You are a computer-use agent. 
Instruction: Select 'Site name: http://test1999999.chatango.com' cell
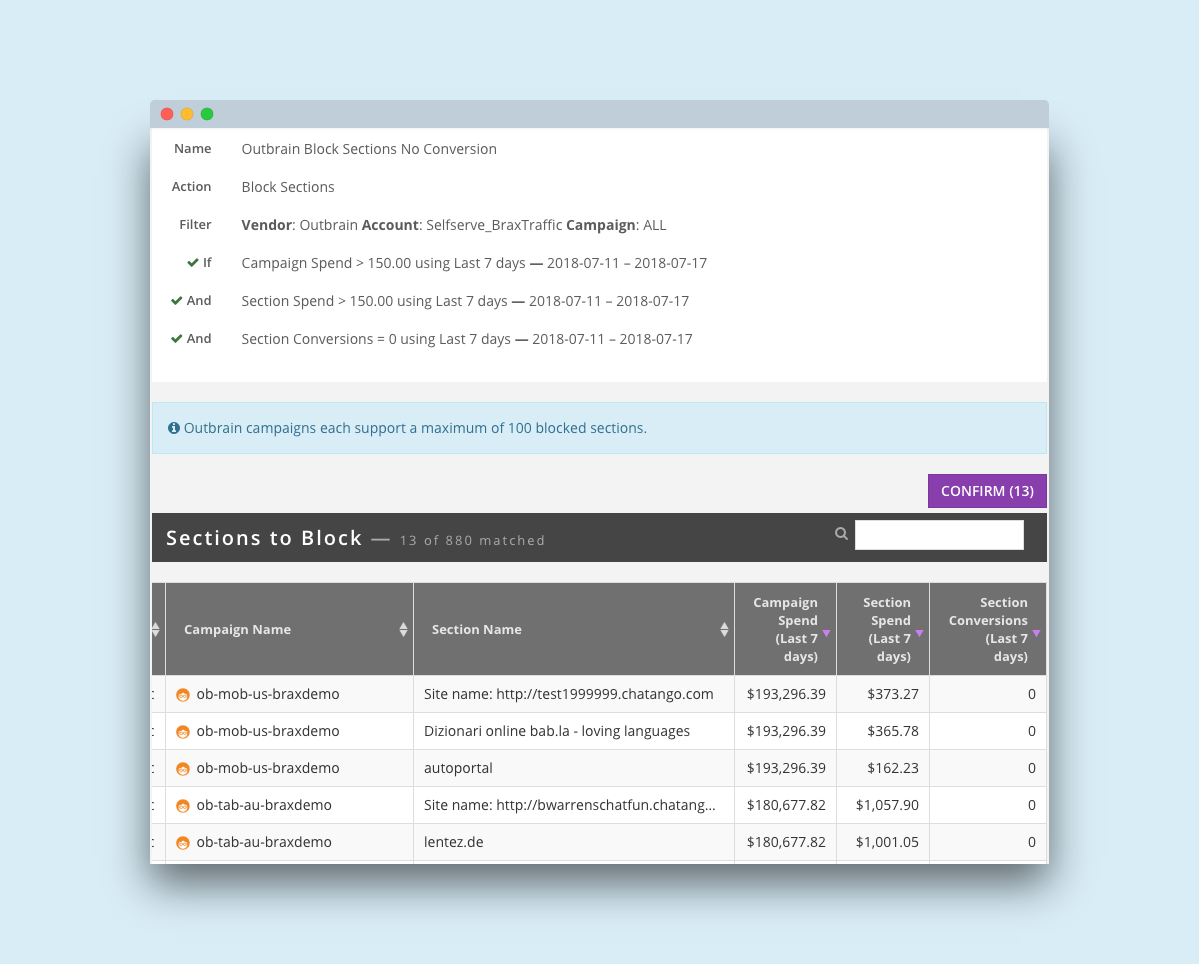[574, 694]
